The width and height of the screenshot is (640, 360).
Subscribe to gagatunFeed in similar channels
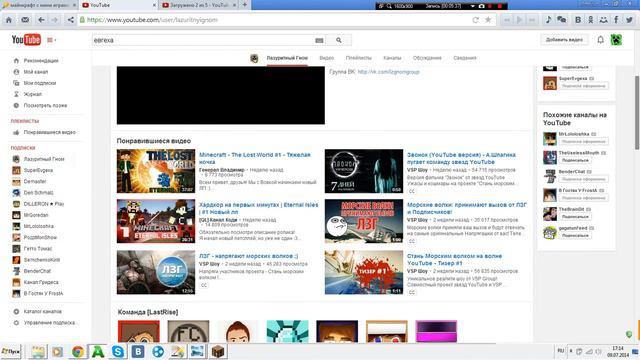pos(575,236)
